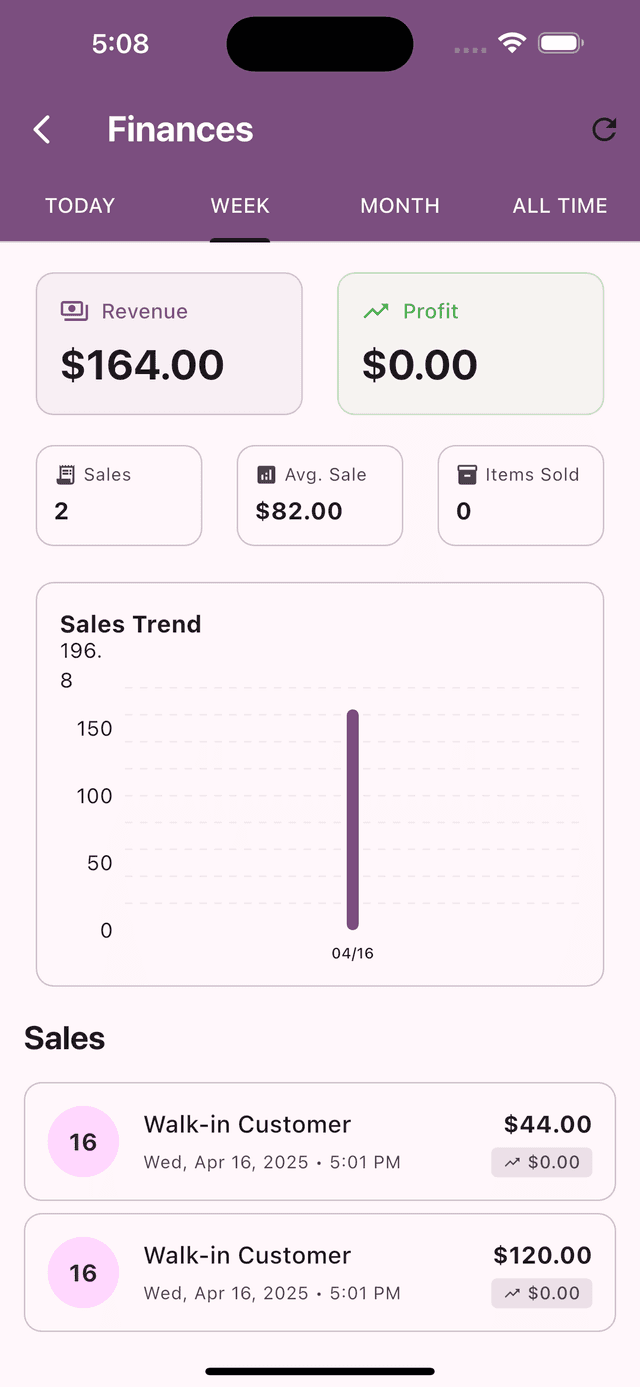The height and width of the screenshot is (1387, 640).
Task: Tap the profit badge on the $120.00 sale
Action: coord(541,1293)
